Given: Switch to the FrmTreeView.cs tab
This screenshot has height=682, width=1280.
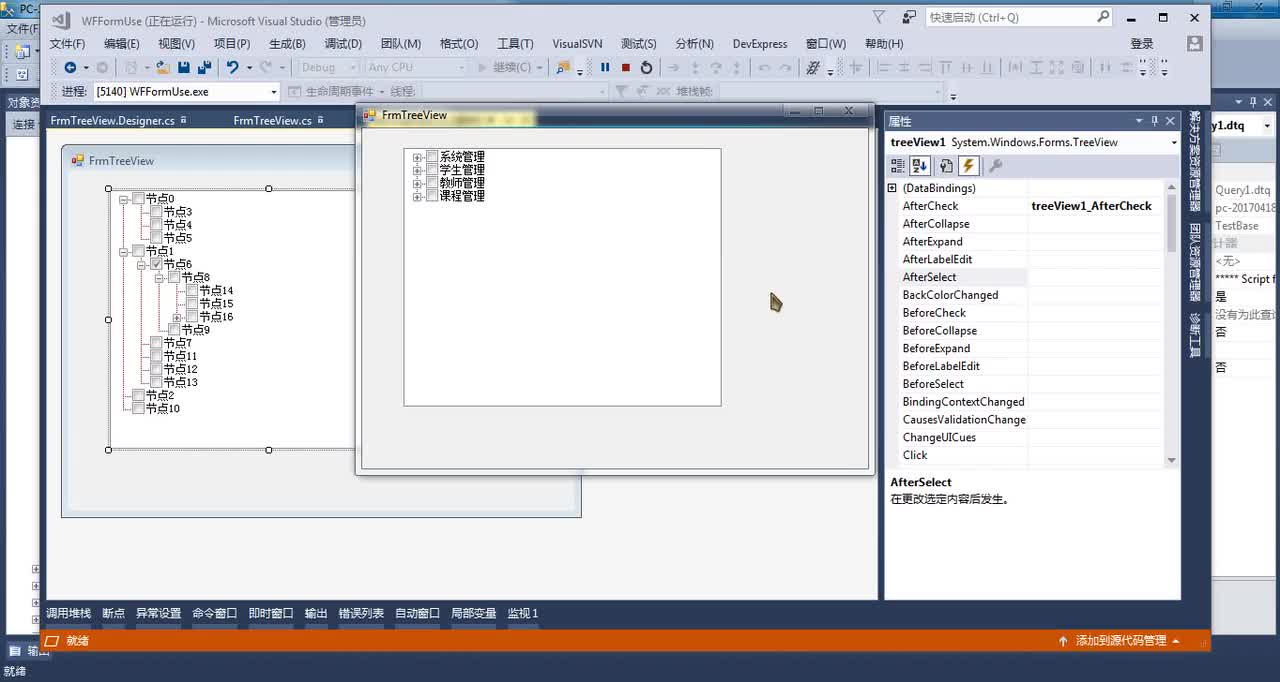Looking at the screenshot, I should click(x=272, y=120).
